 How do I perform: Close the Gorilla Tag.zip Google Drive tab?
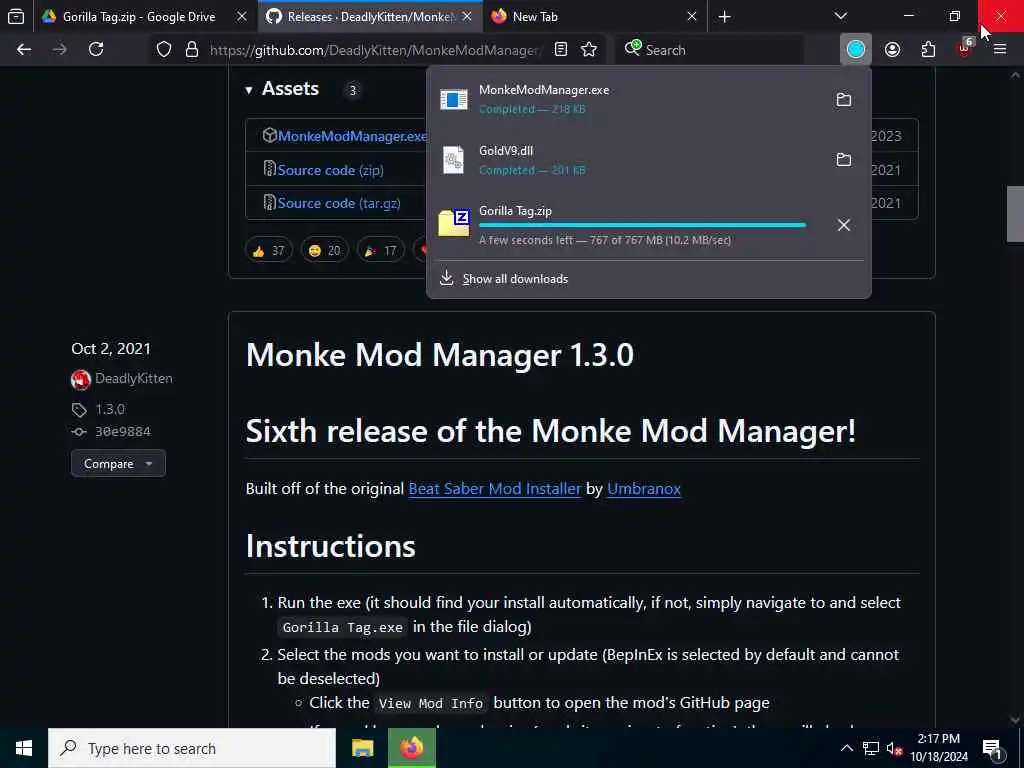coord(242,17)
